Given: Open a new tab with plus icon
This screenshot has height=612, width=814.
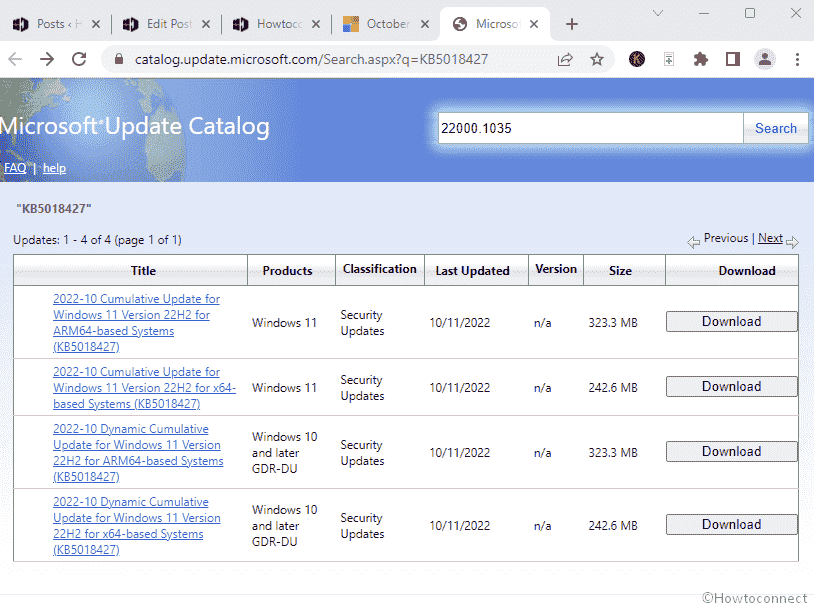Looking at the screenshot, I should coord(572,24).
